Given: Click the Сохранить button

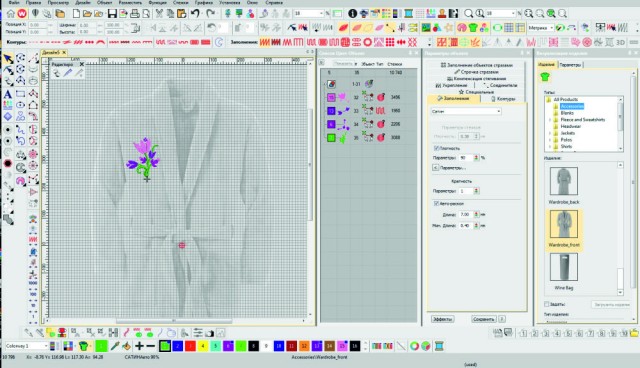Looking at the screenshot, I should click(484, 319).
